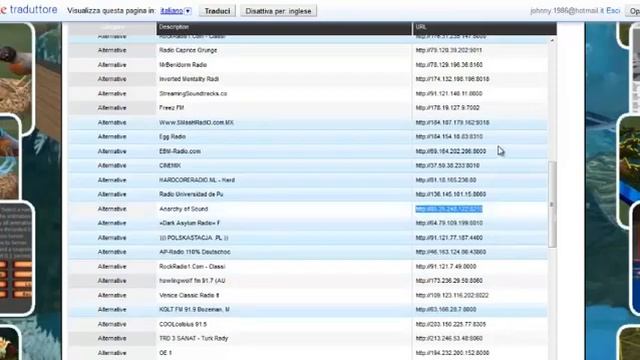Select the Radio Universidad de Pu description

click(x=191, y=194)
